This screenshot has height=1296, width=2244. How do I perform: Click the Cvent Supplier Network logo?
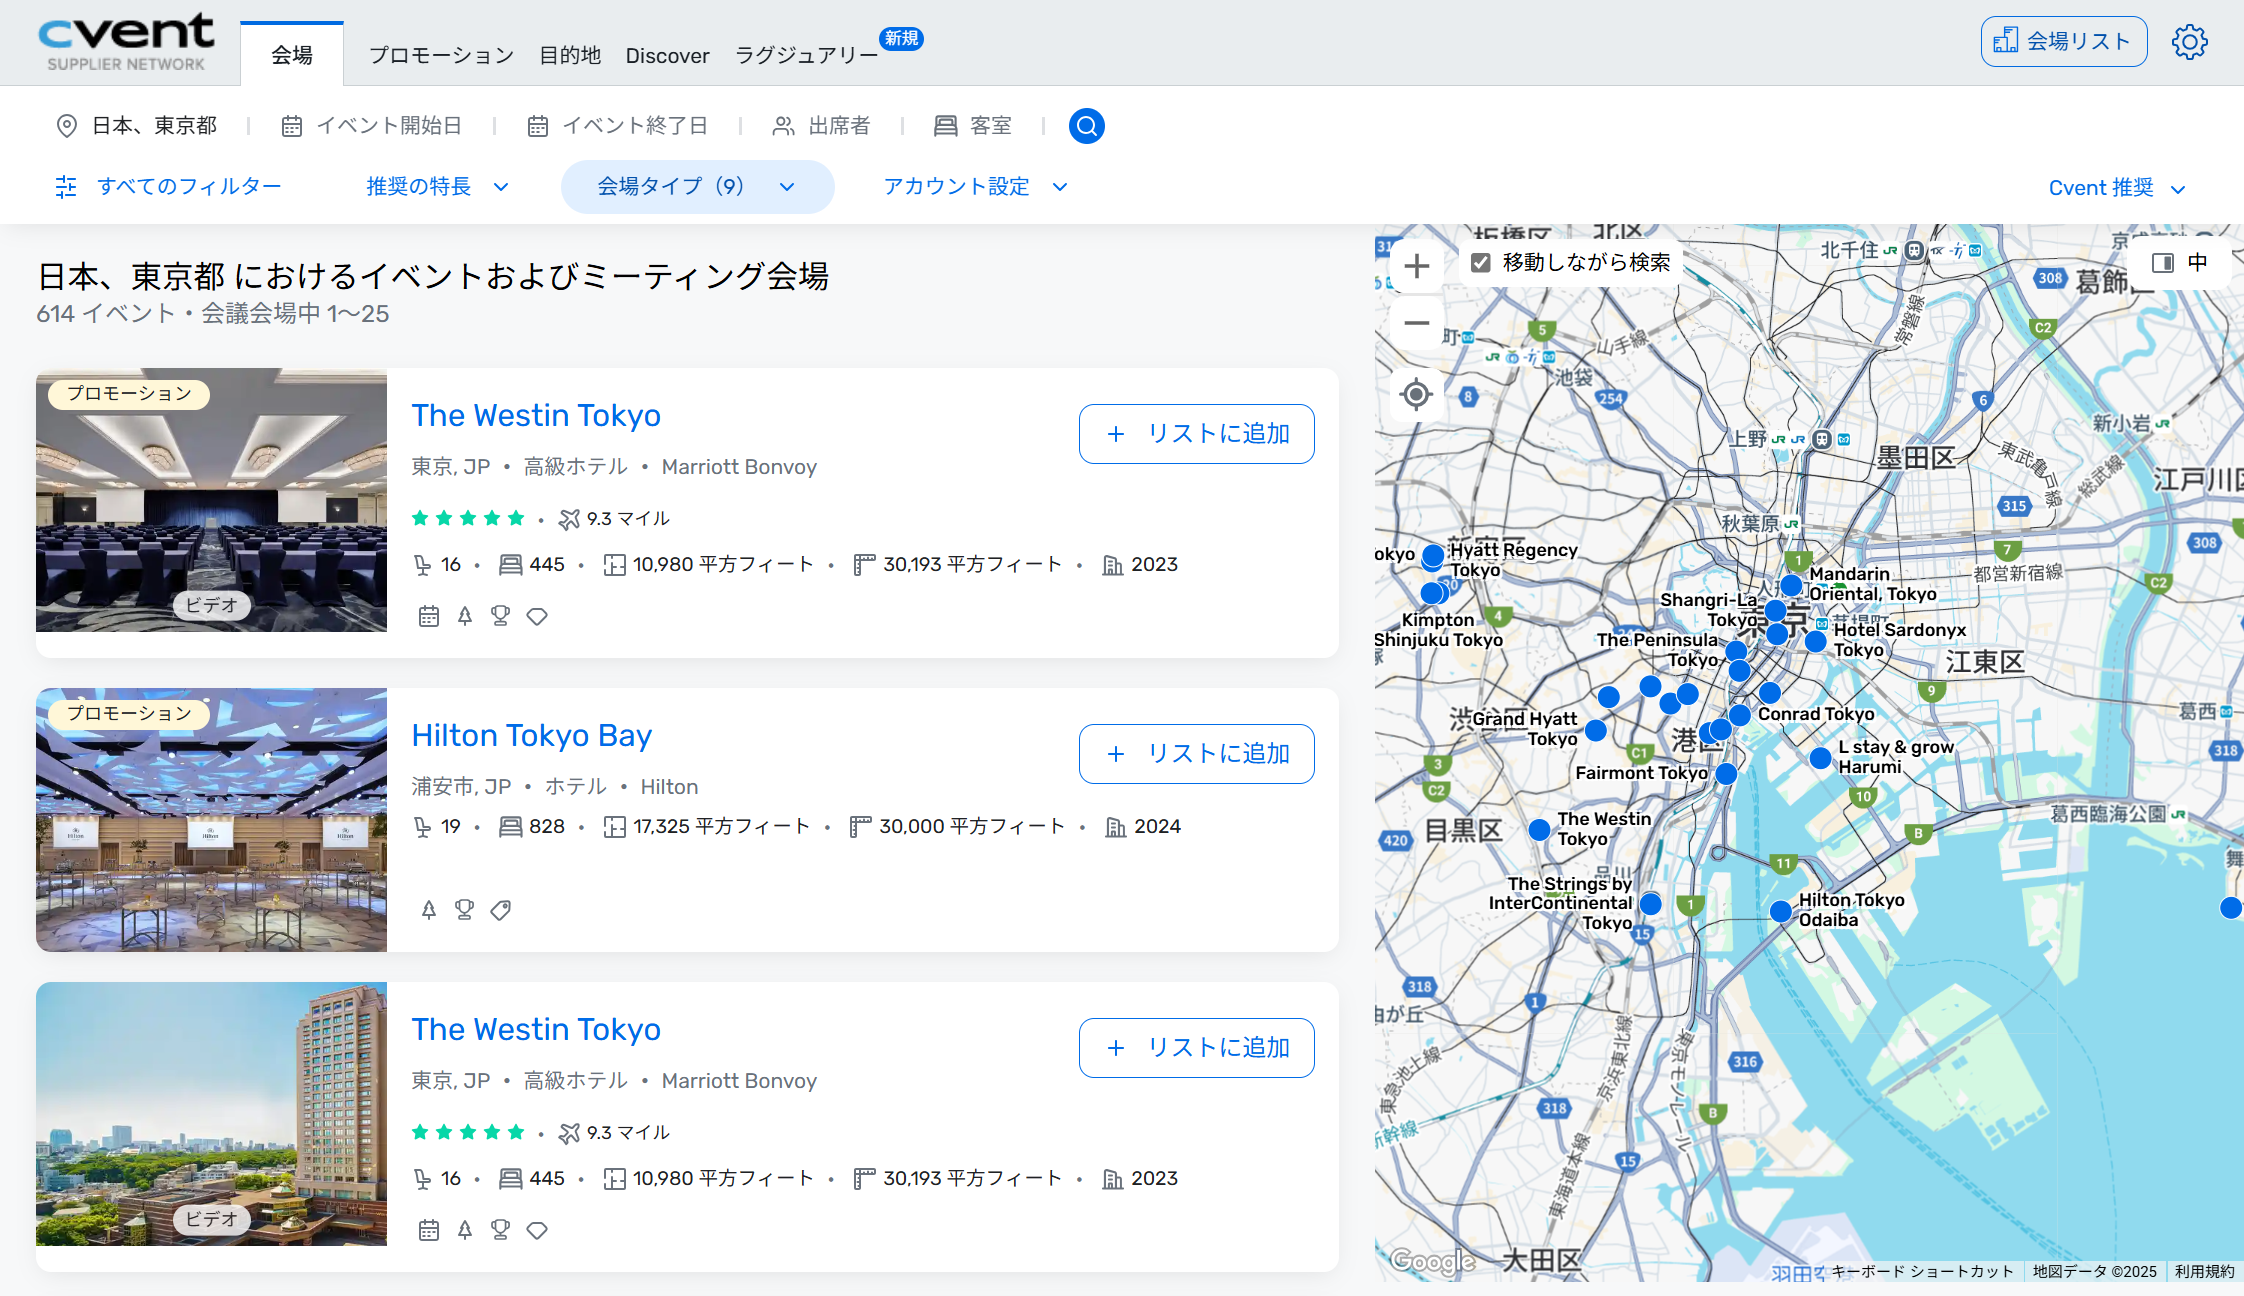(x=126, y=42)
